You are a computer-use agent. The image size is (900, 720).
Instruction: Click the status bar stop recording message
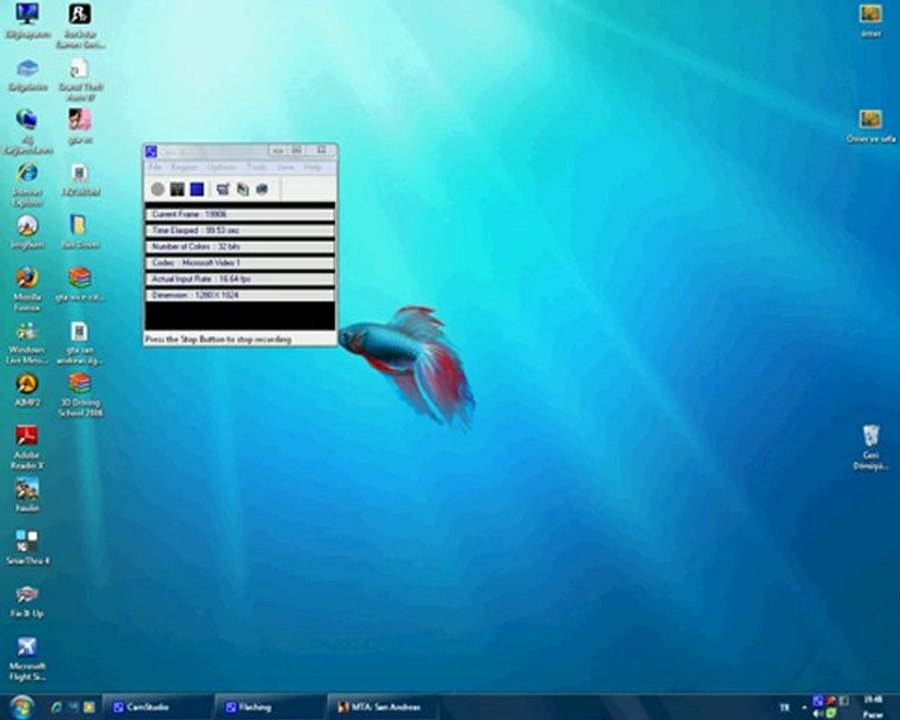coord(218,339)
